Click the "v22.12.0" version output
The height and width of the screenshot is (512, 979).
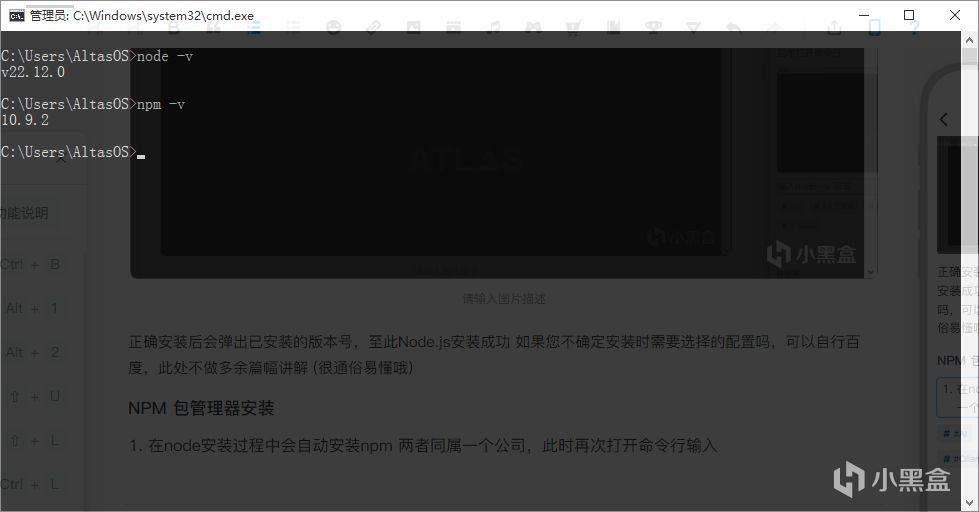(32, 72)
